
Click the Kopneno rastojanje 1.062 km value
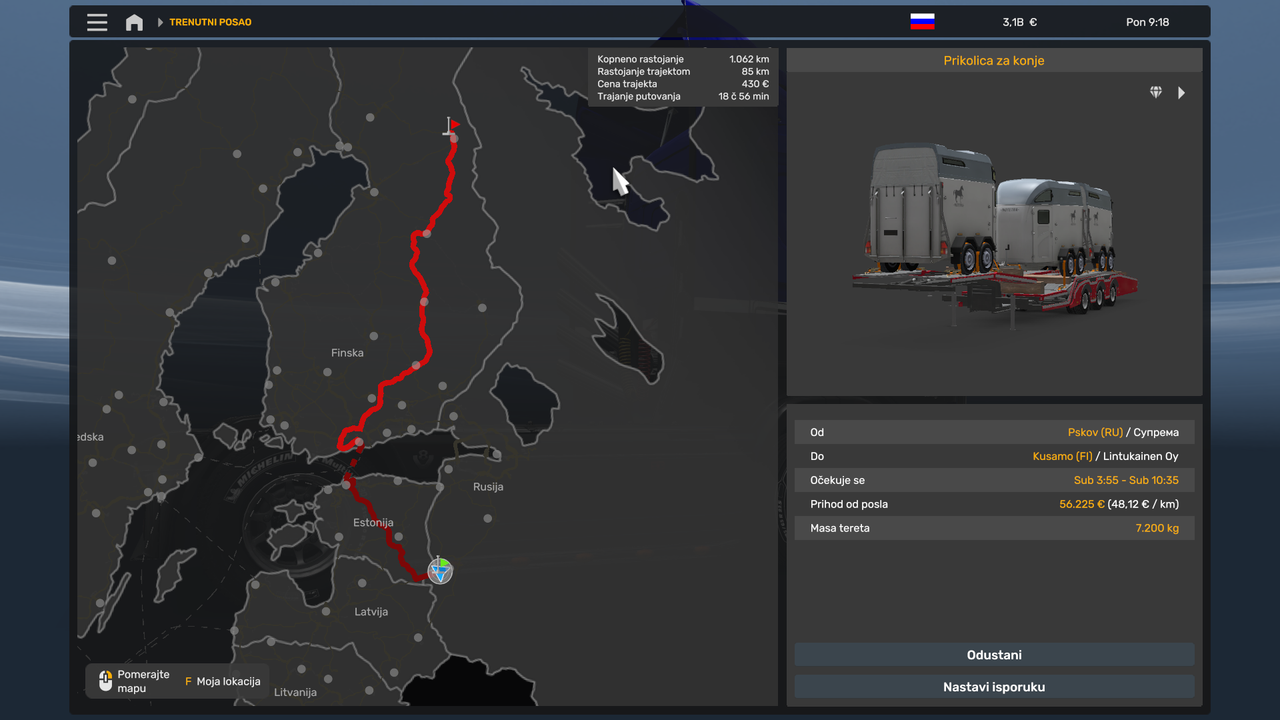pyautogui.click(x=749, y=60)
